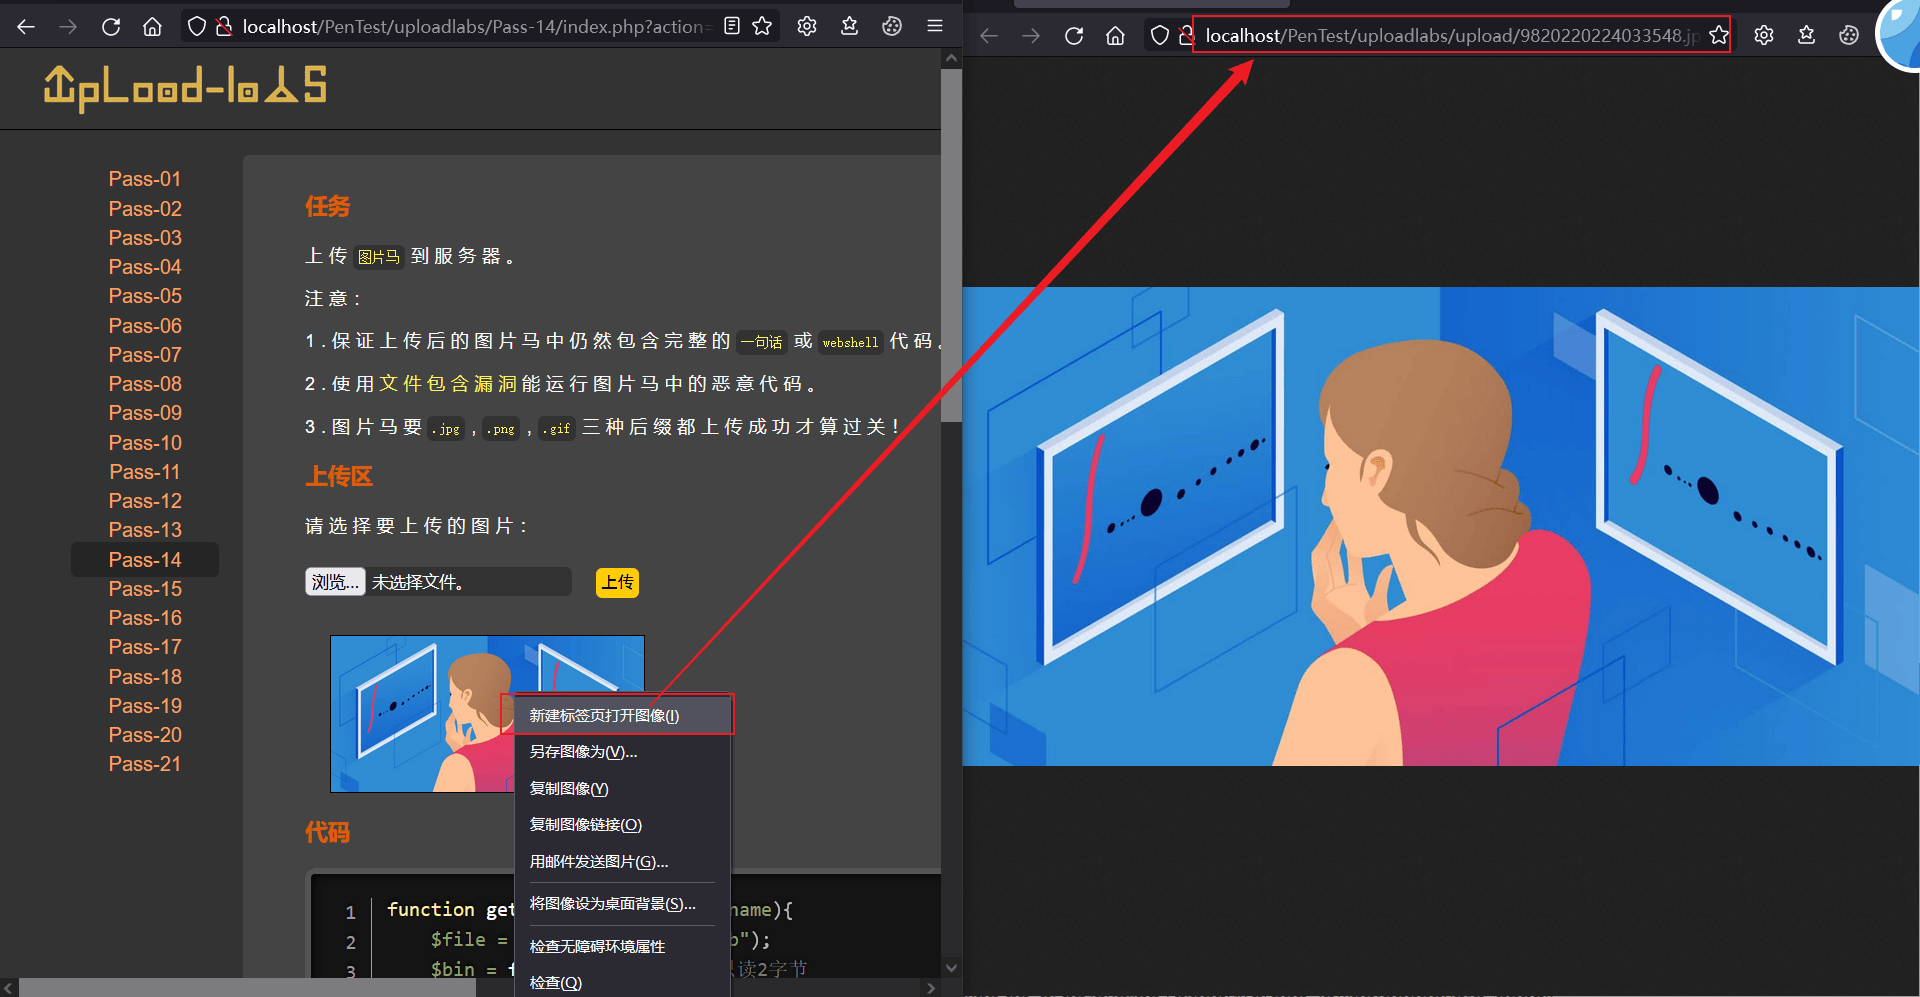
Task: Click the 未选择文件 file label
Action: pos(417,582)
